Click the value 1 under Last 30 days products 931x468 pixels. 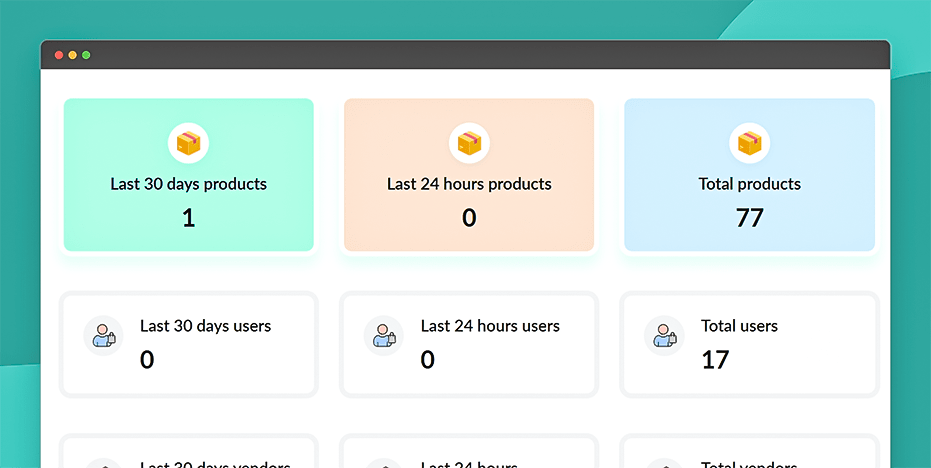click(x=188, y=218)
